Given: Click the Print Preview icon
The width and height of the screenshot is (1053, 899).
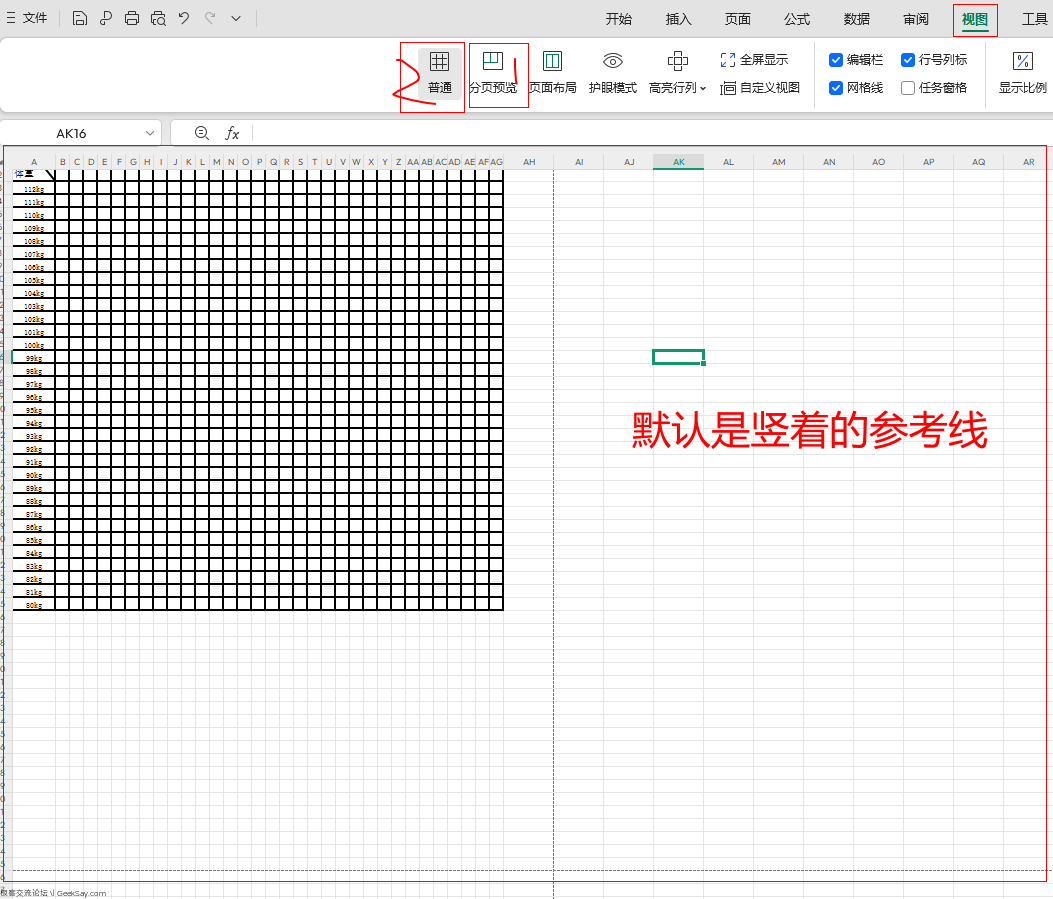Looking at the screenshot, I should tap(158, 18).
